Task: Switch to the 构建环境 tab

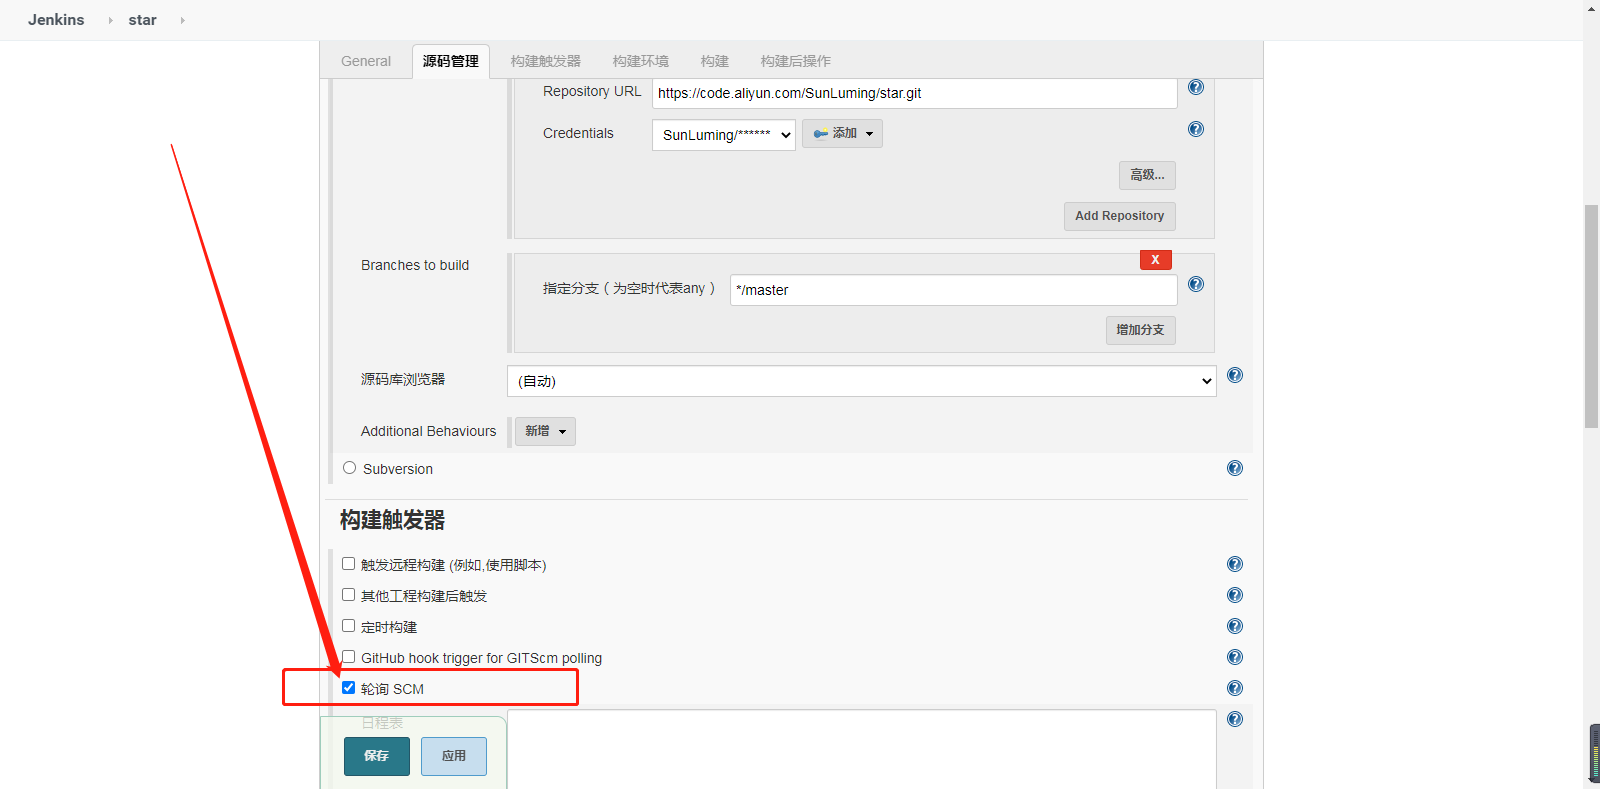Action: pyautogui.click(x=641, y=61)
